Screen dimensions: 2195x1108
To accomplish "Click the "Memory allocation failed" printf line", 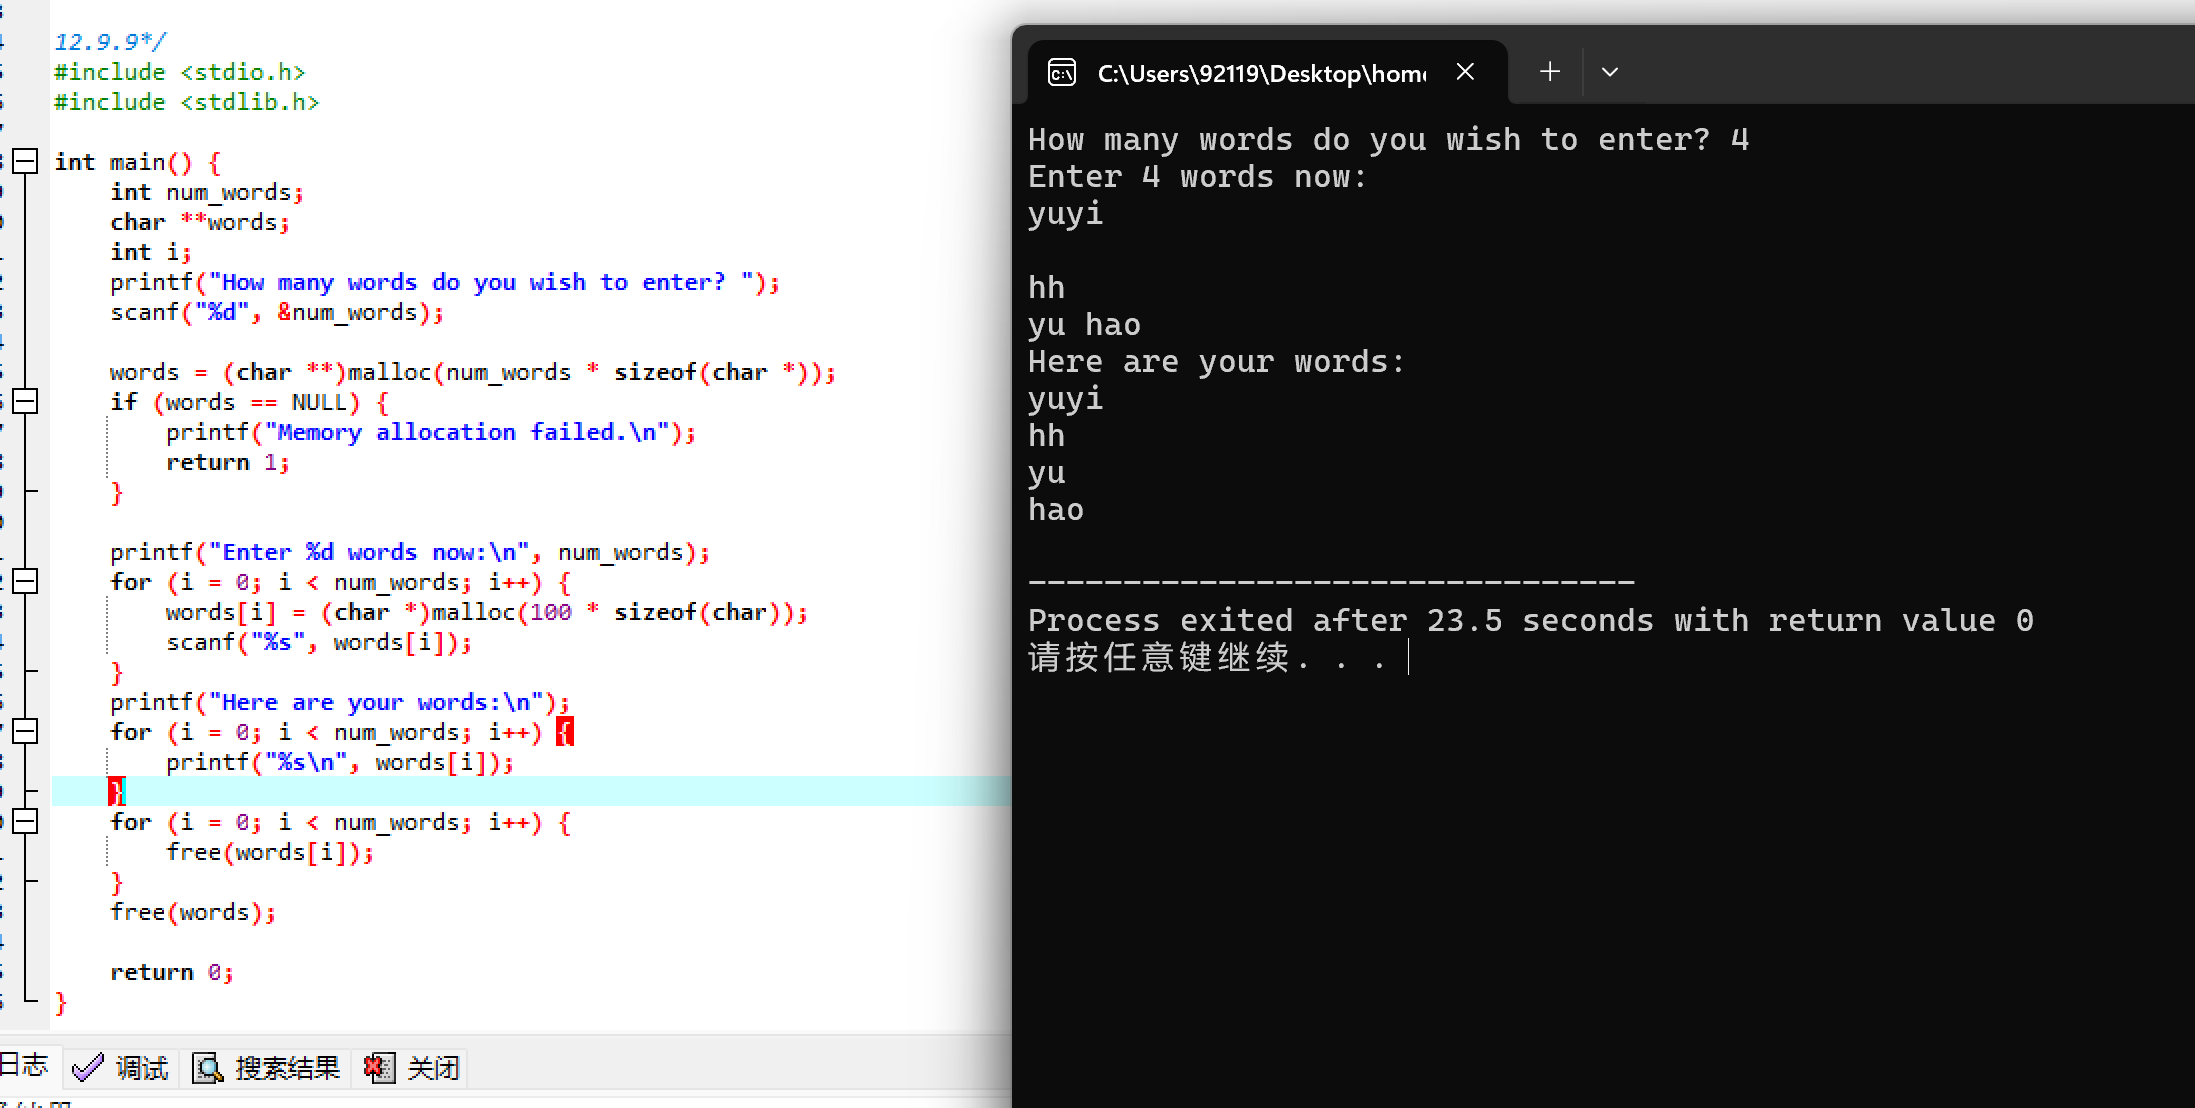I will pyautogui.click(x=431, y=432).
